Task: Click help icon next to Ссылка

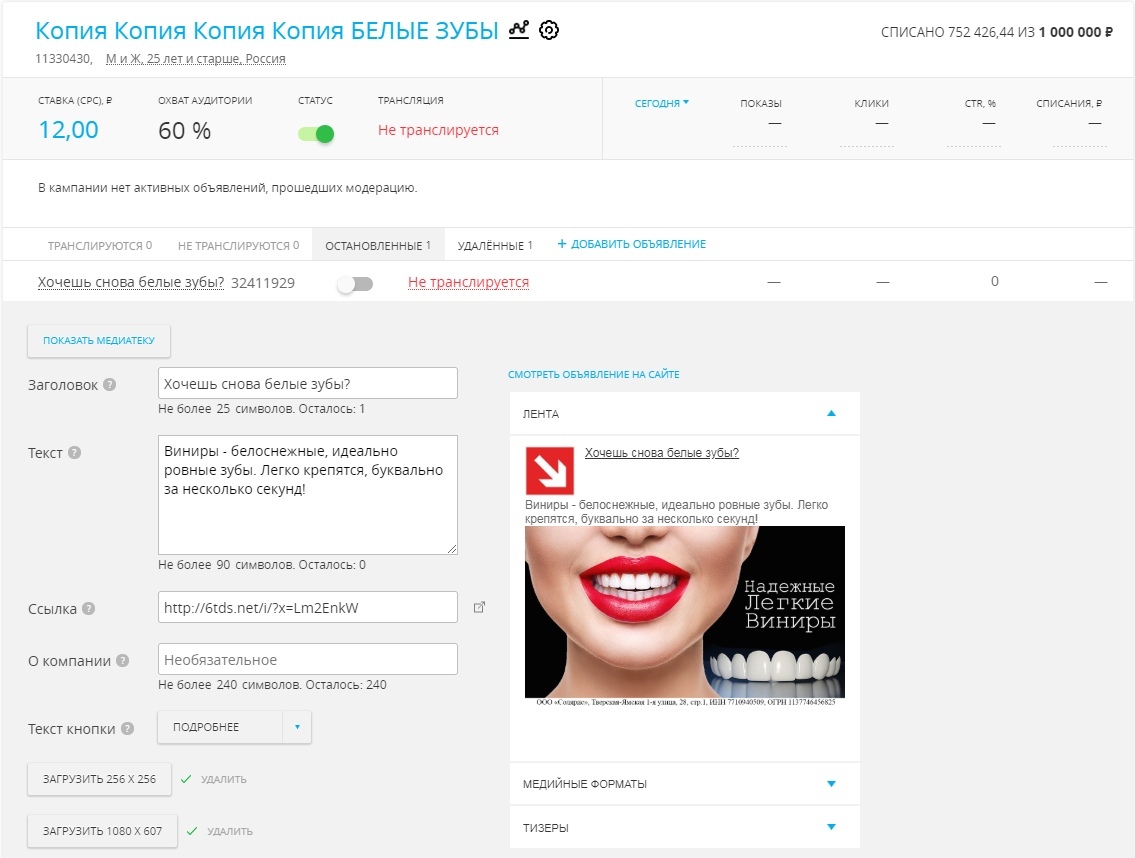Action: pyautogui.click(x=88, y=608)
